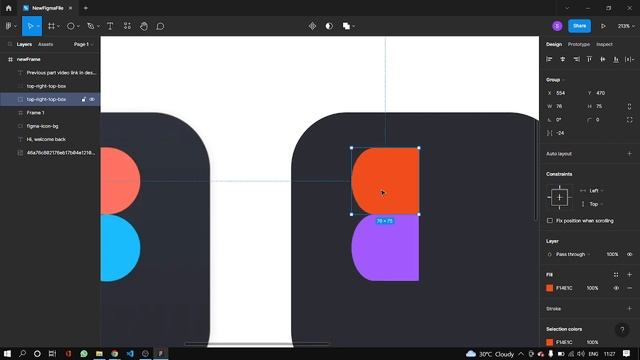Screen dimensions: 640x360
Task: Open the Figma main menu icon
Action: 9,26
